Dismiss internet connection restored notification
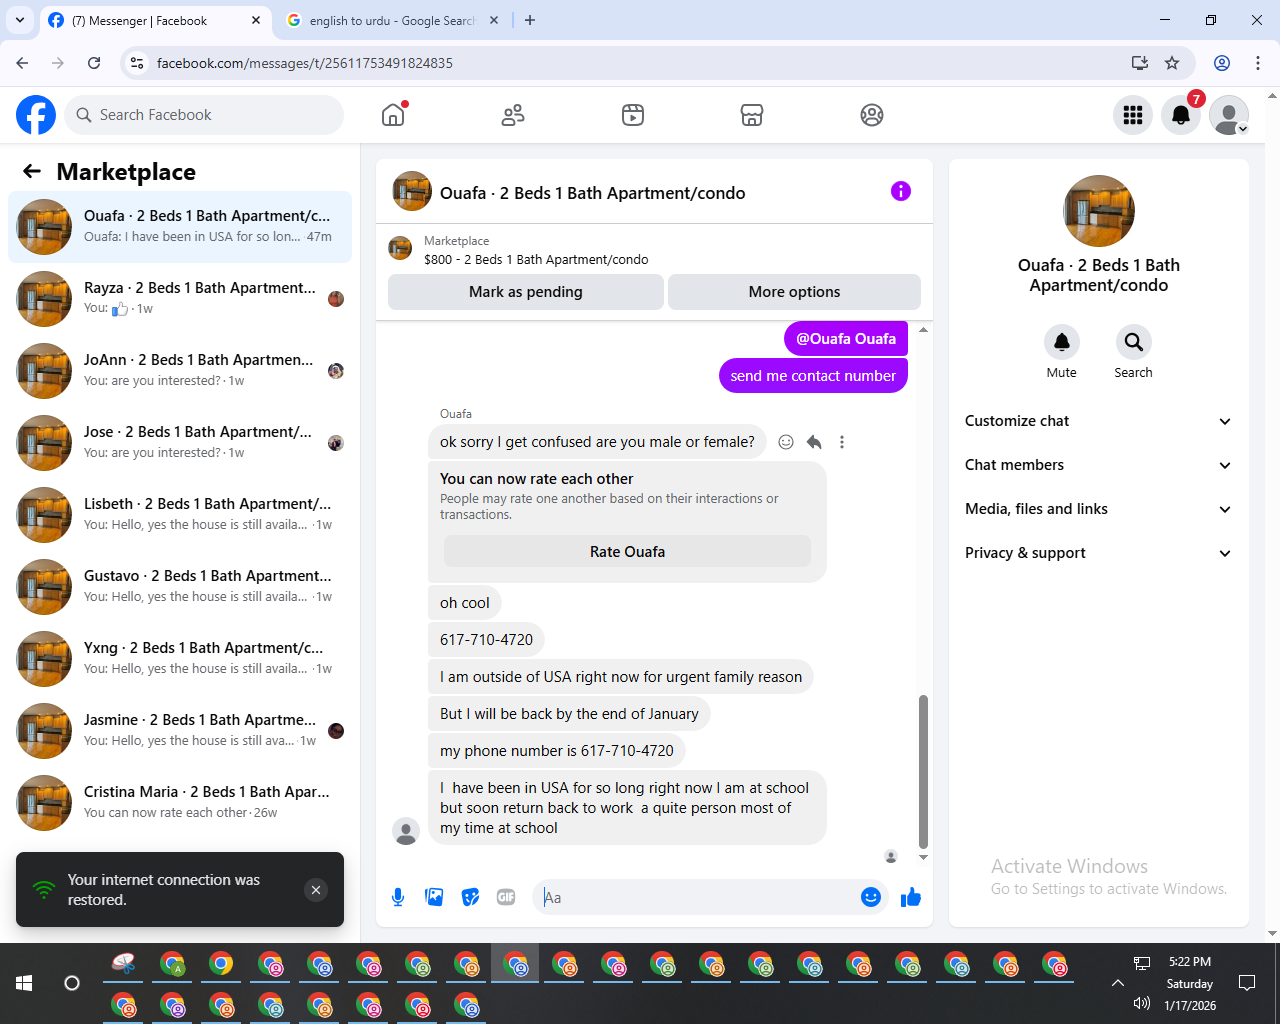 pos(316,890)
